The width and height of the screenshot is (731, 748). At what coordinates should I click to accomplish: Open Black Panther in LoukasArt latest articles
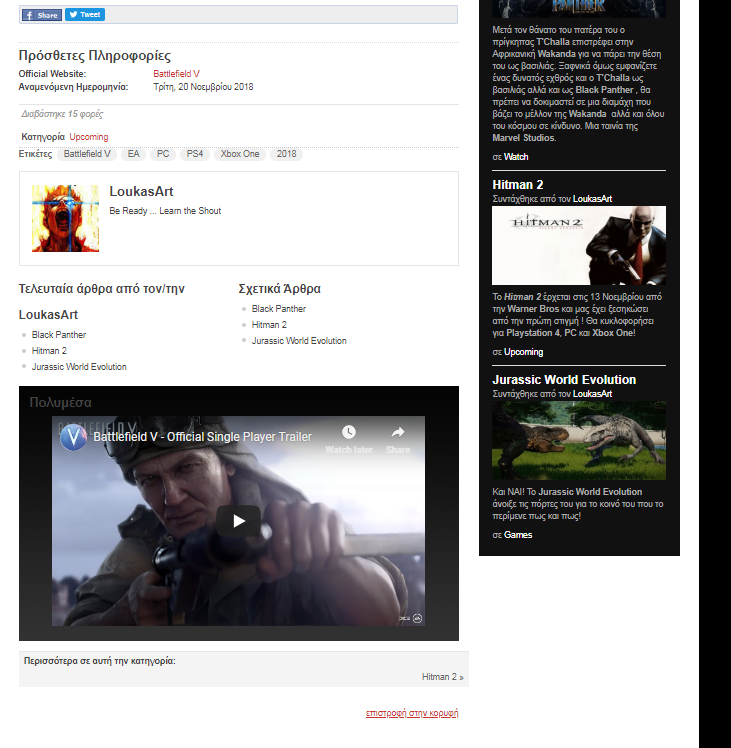59,335
